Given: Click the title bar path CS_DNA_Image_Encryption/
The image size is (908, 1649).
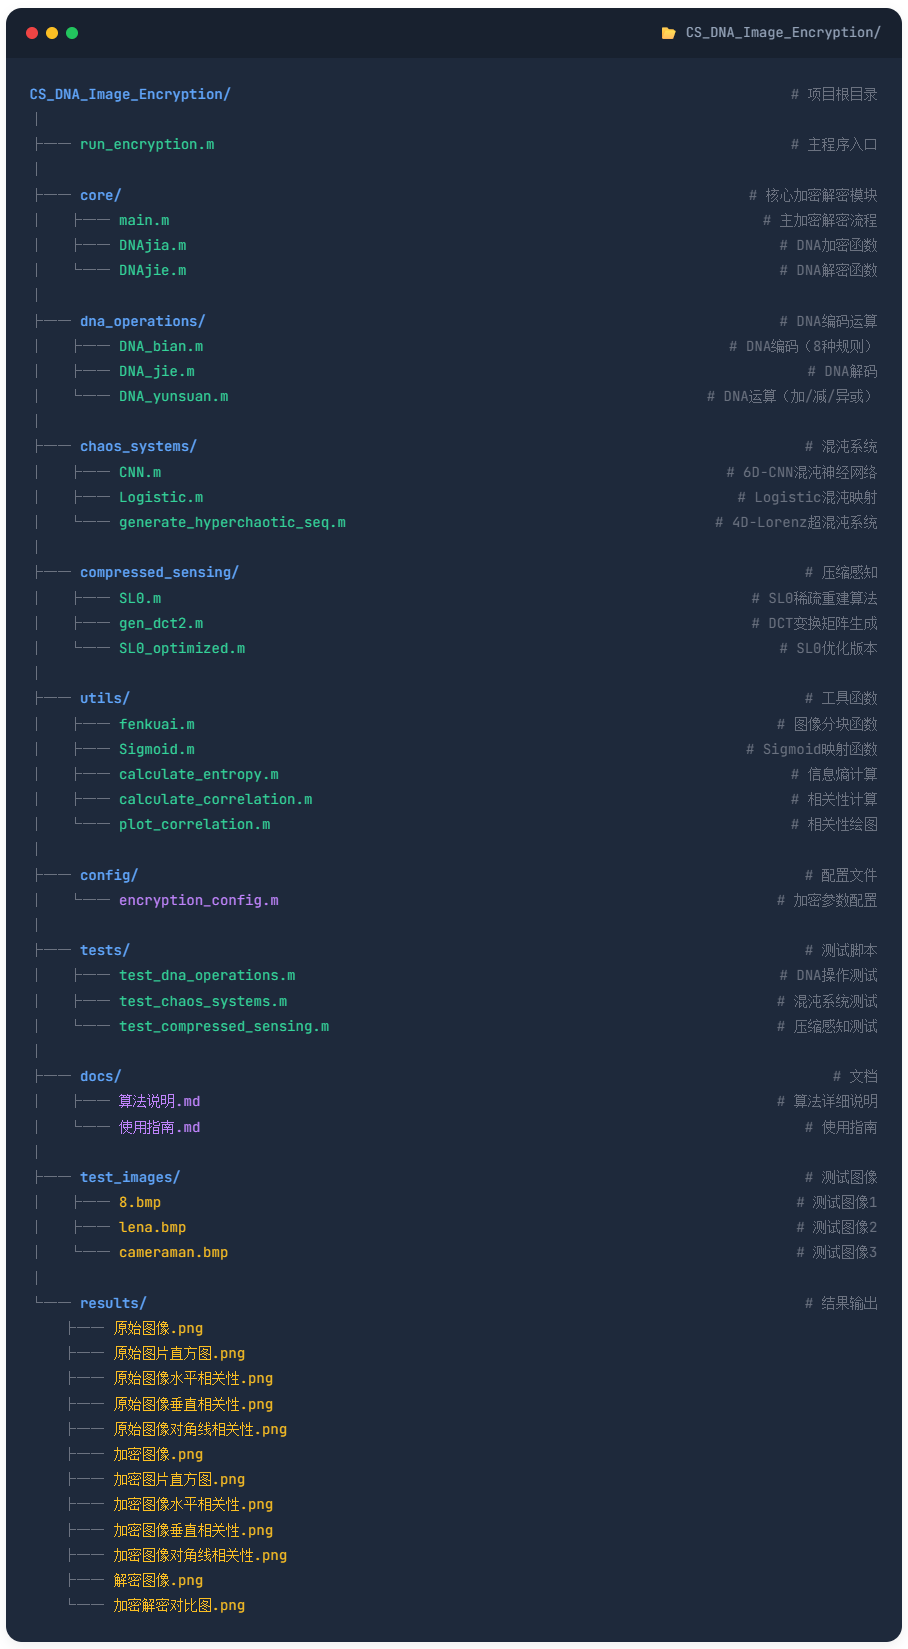Looking at the screenshot, I should [x=783, y=33].
